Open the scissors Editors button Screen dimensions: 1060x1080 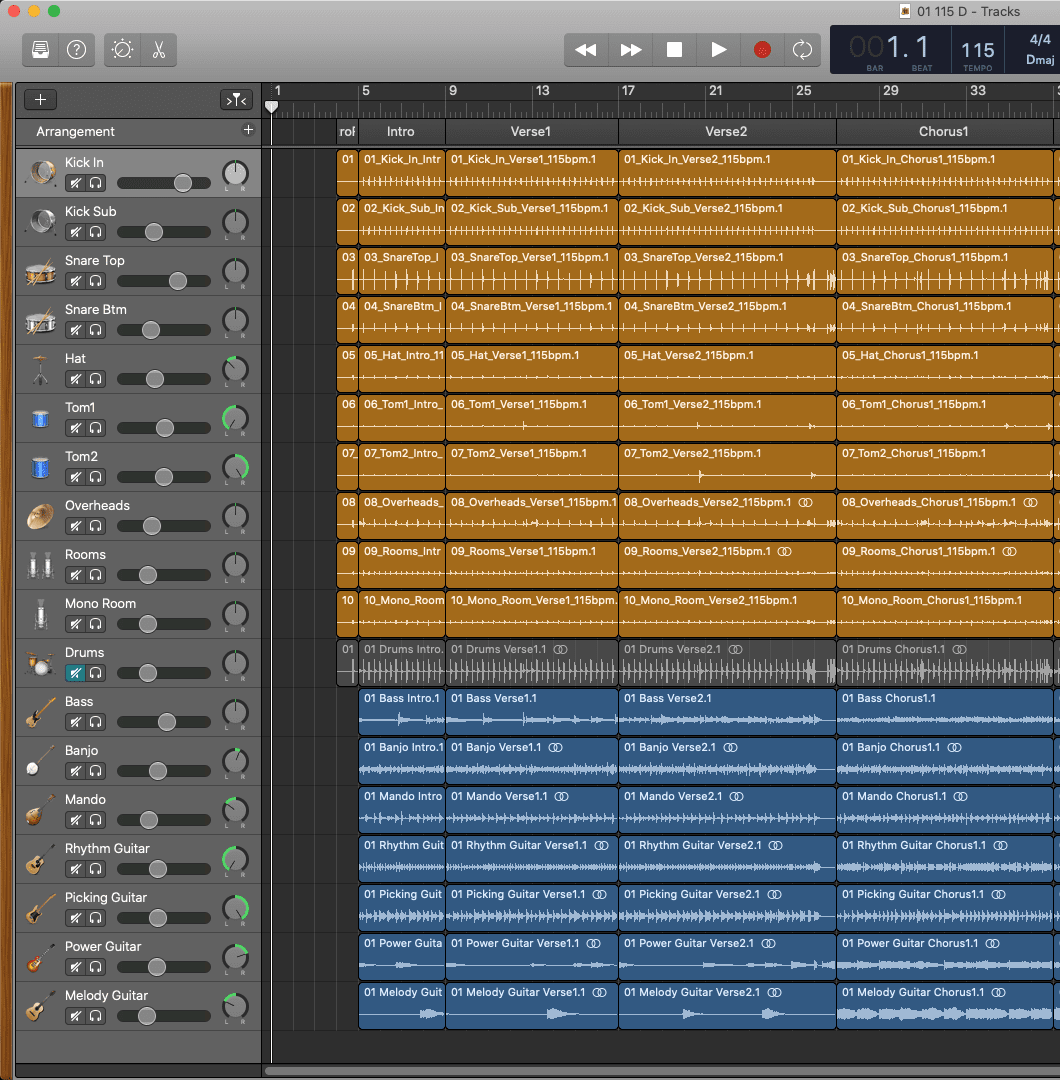pos(158,50)
